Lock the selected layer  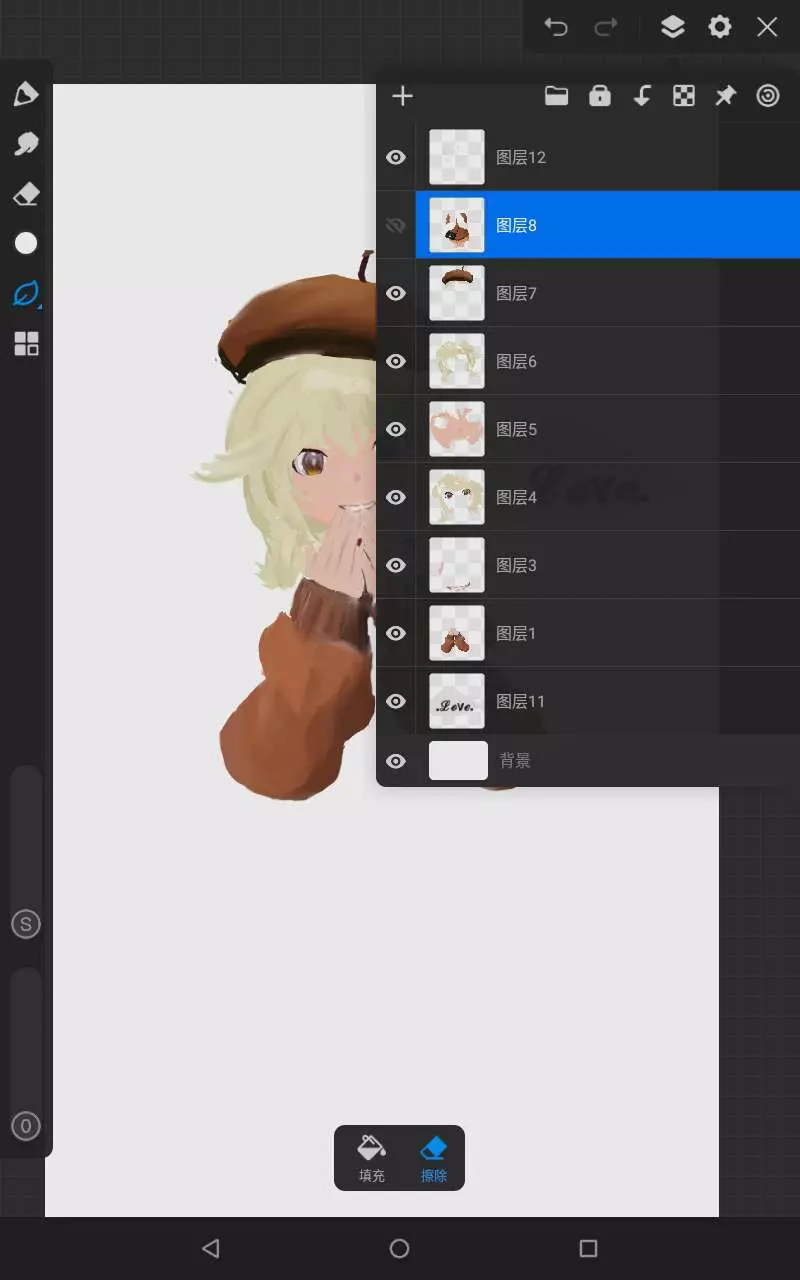[x=600, y=96]
